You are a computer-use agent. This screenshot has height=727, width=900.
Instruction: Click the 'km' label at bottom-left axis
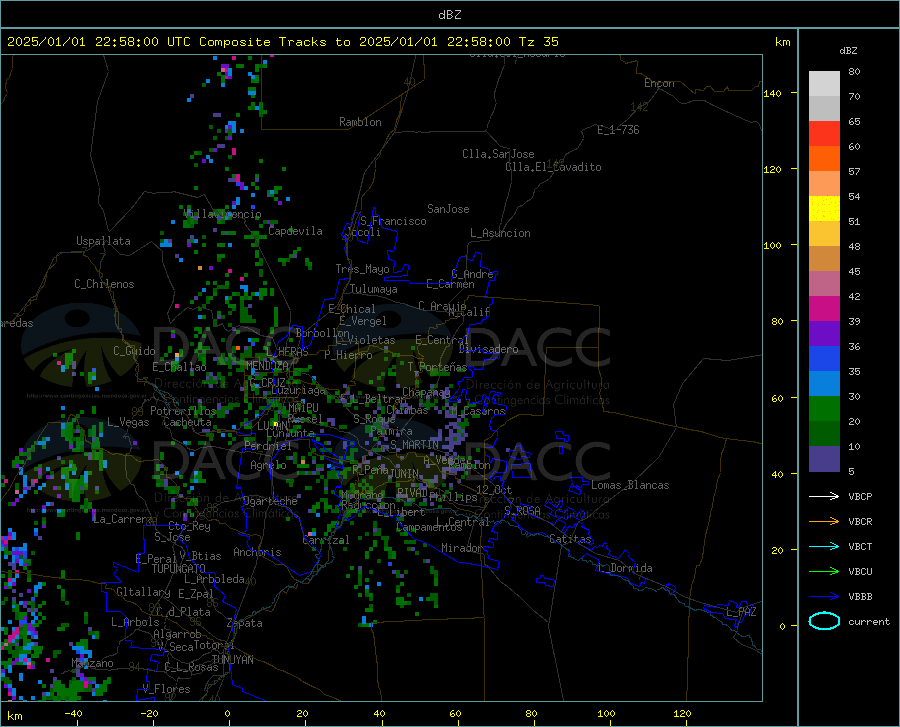point(14,716)
